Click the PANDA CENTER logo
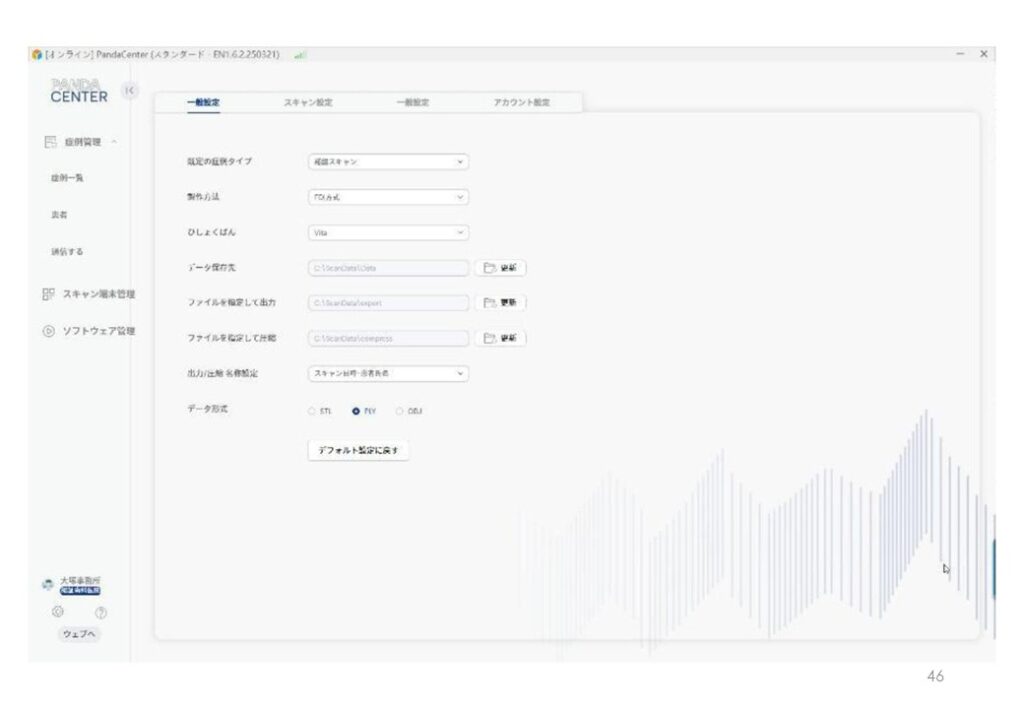Viewport: 1024px width, 709px height. click(78, 91)
